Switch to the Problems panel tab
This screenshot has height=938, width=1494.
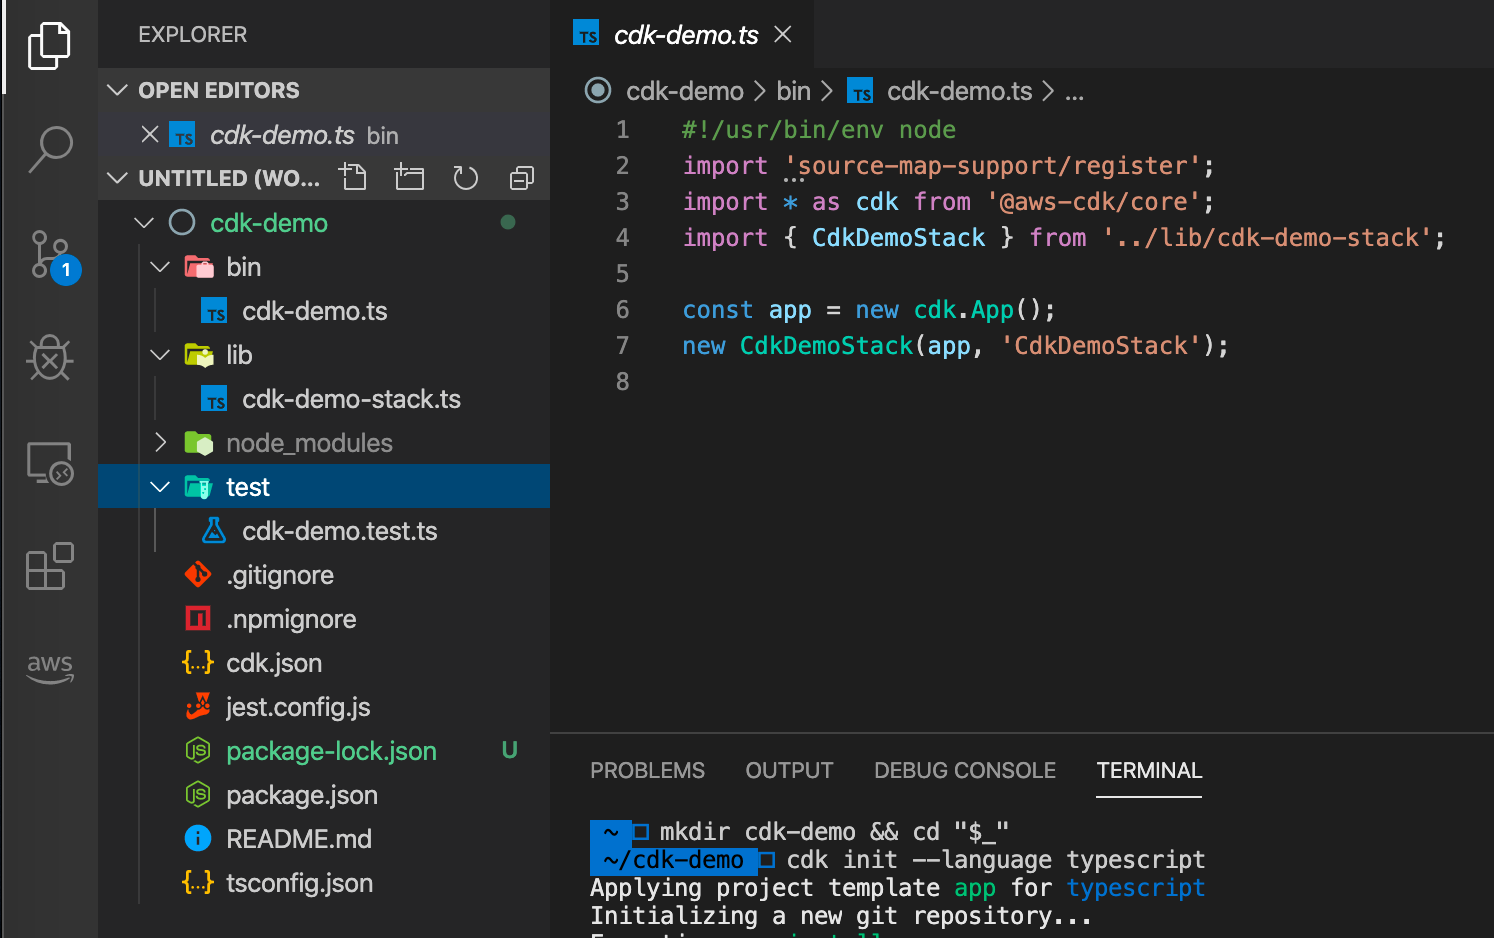point(647,770)
